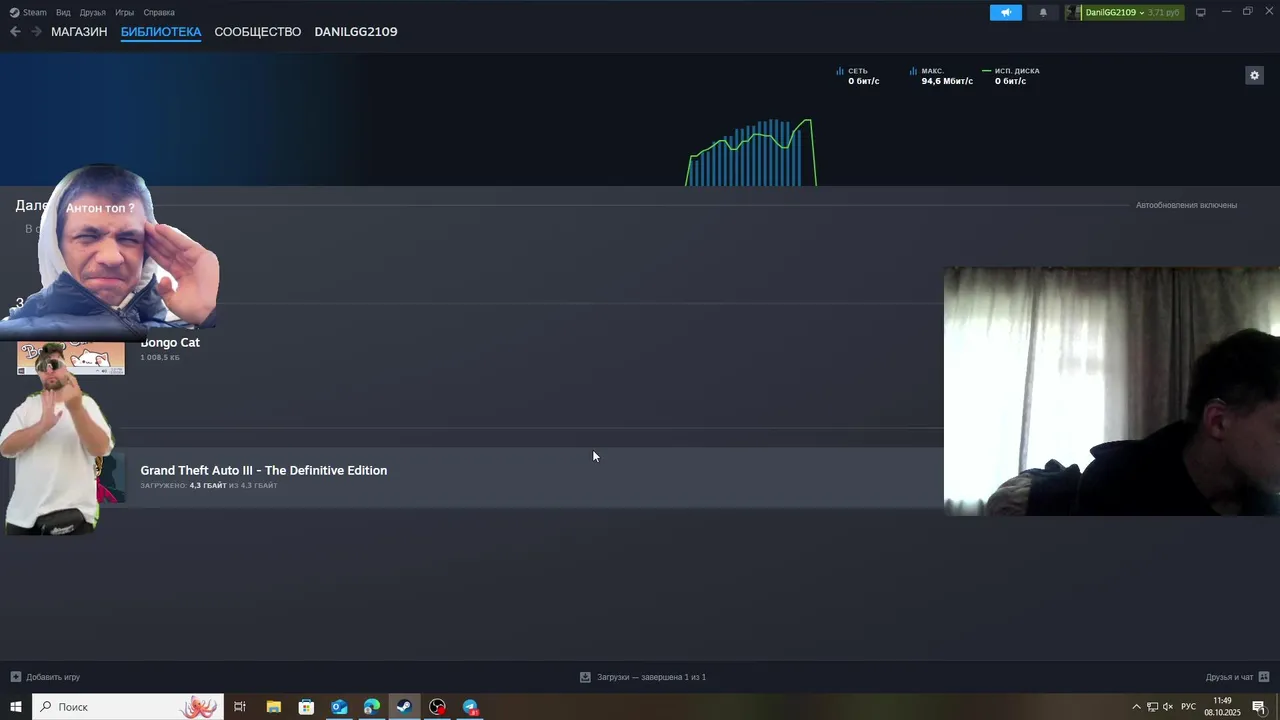Switch to Big Picture mode icon
The width and height of the screenshot is (1280, 720).
coord(1201,12)
